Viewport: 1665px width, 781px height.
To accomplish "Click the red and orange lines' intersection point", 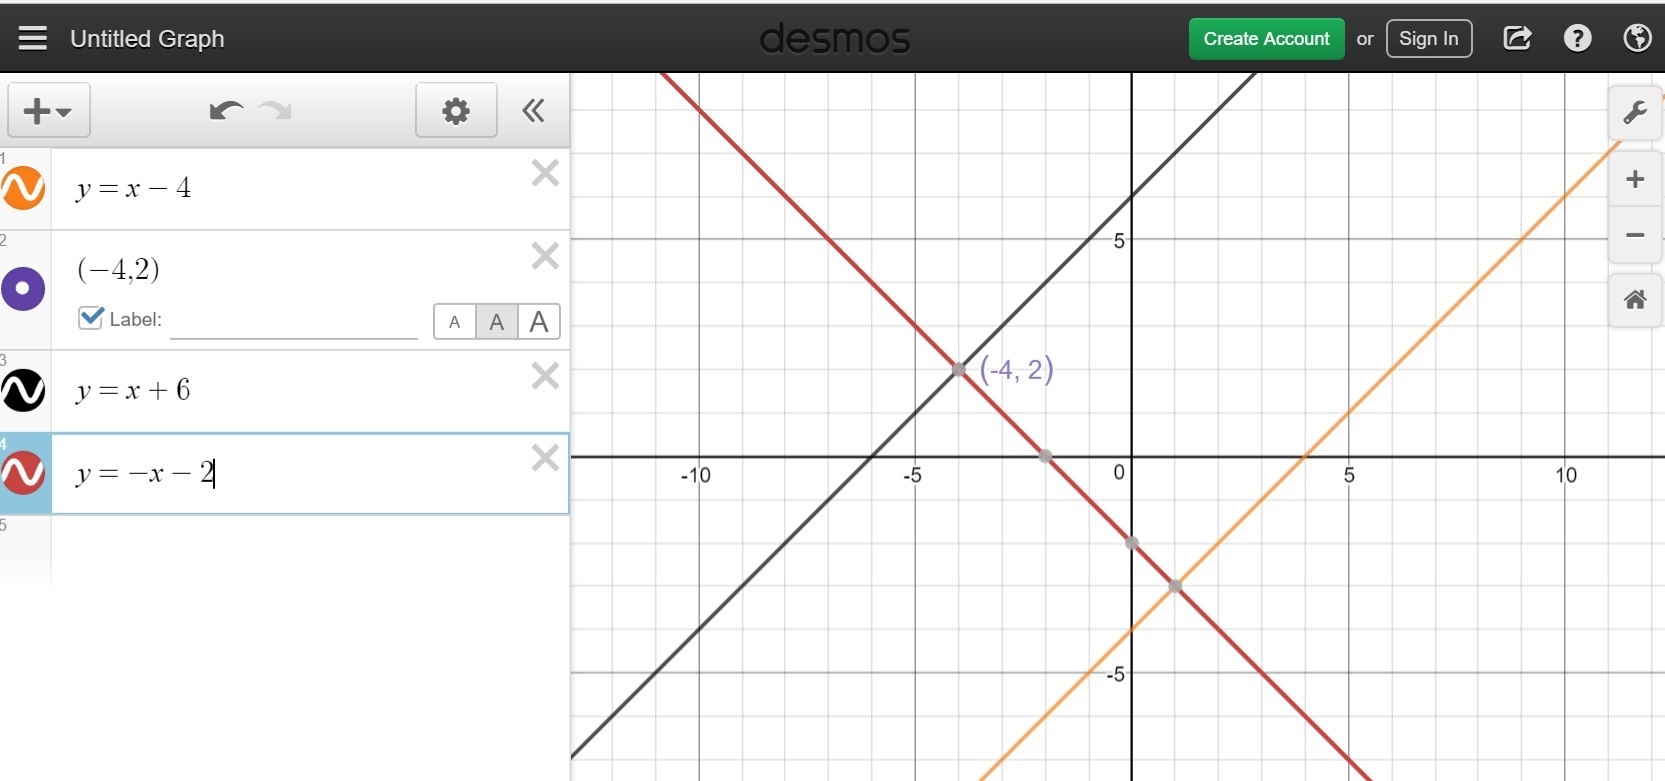I will pyautogui.click(x=1176, y=586).
